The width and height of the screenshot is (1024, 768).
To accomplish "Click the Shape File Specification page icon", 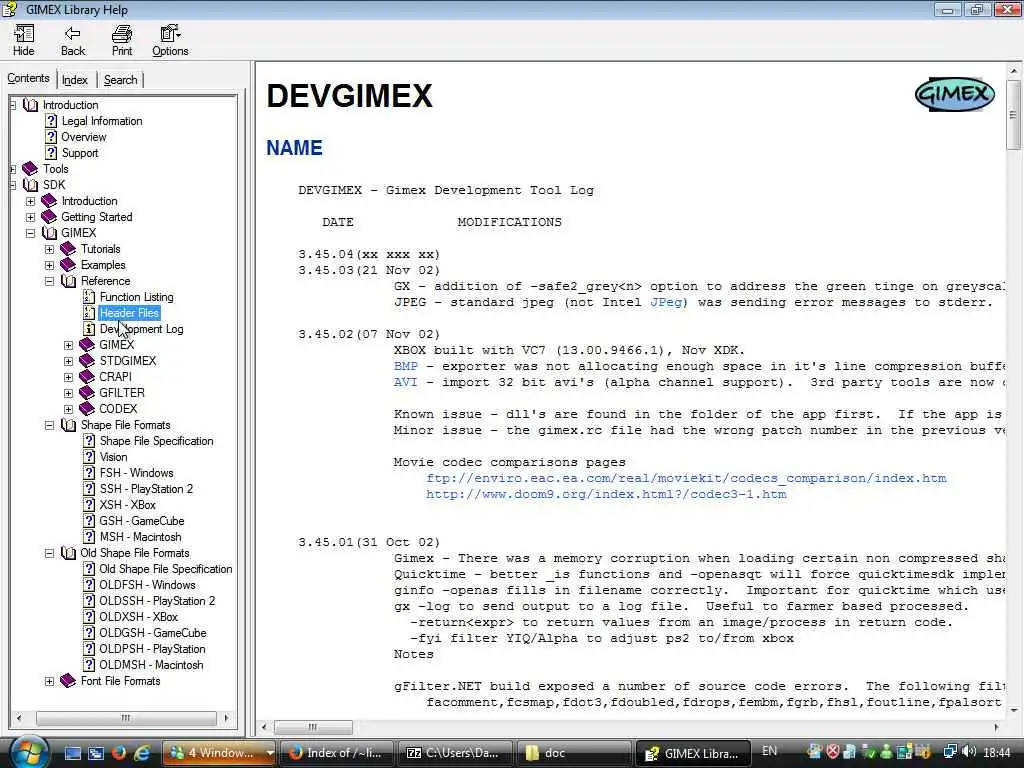I will click(89, 441).
